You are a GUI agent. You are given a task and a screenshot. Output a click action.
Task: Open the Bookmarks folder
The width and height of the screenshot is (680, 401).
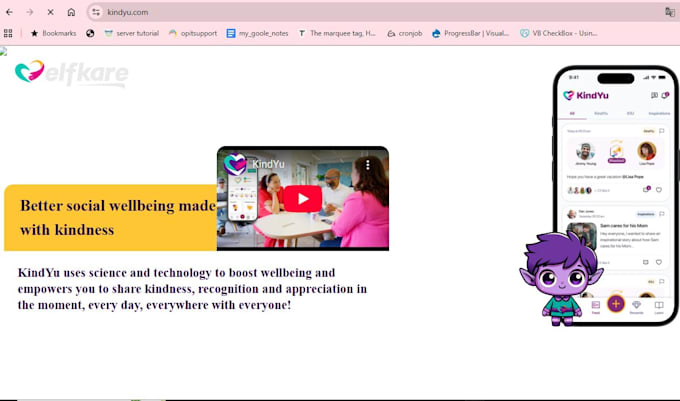53,33
